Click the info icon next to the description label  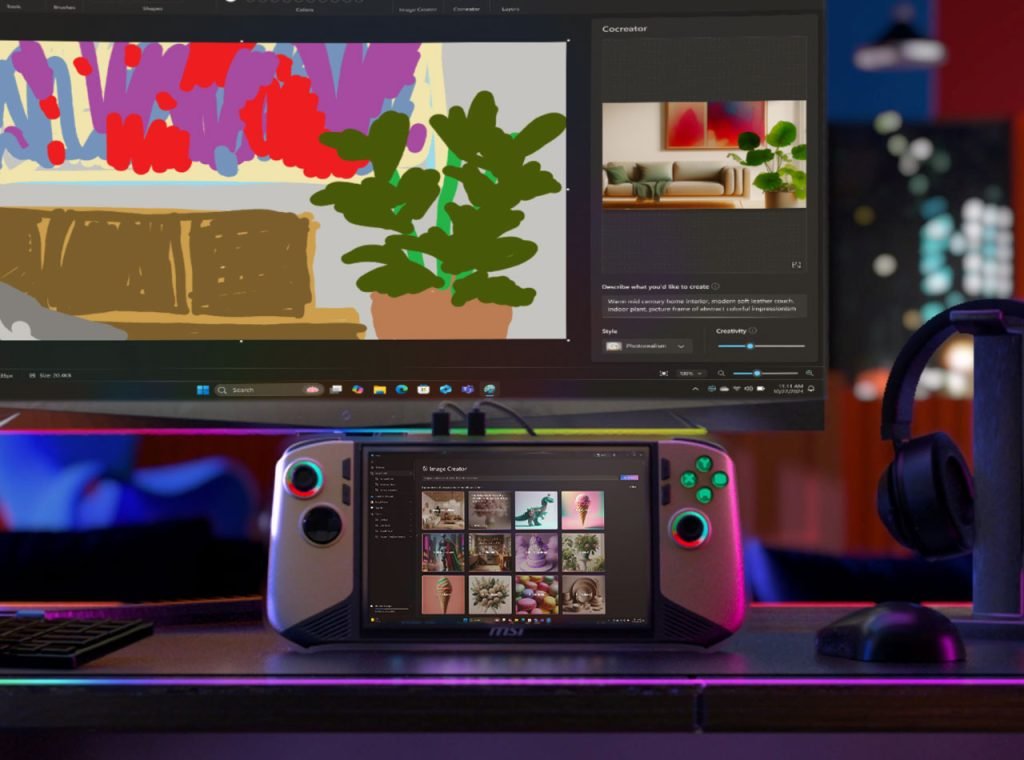[x=715, y=286]
